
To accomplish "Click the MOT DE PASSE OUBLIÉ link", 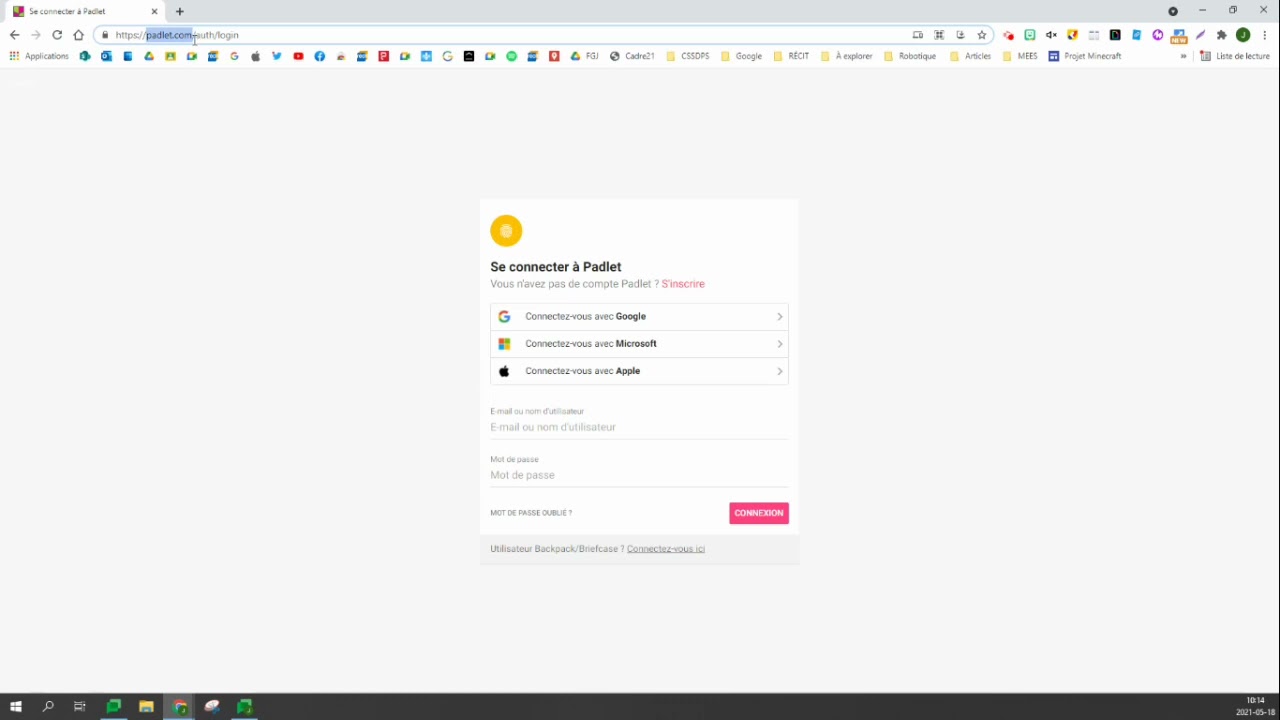I will coord(531,513).
